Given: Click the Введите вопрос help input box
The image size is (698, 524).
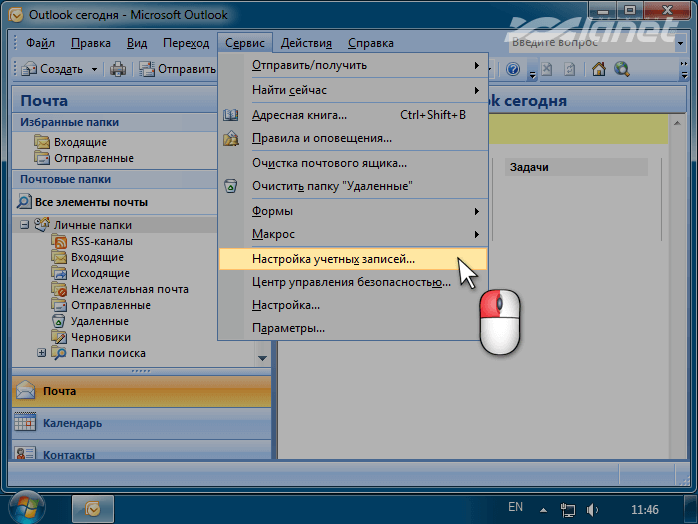Looking at the screenshot, I should click(560, 43).
